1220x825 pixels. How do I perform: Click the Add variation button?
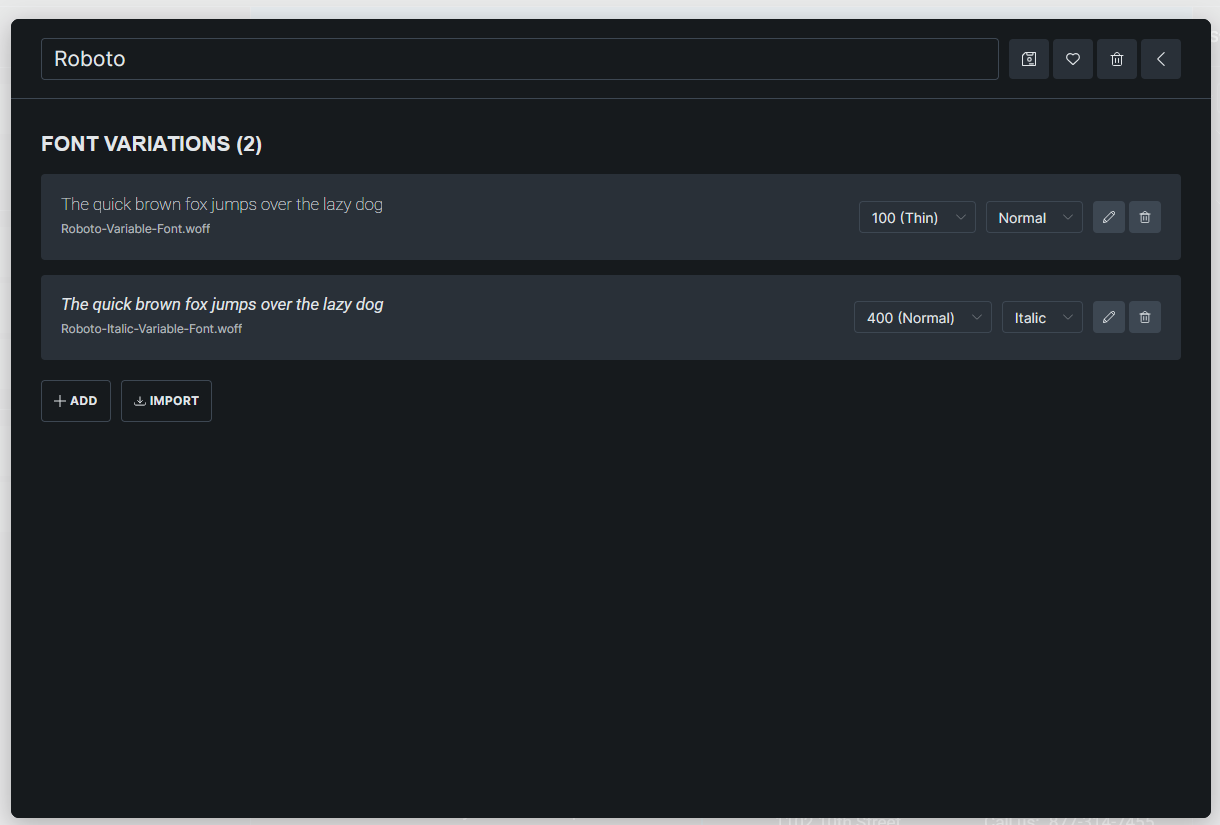coord(76,401)
